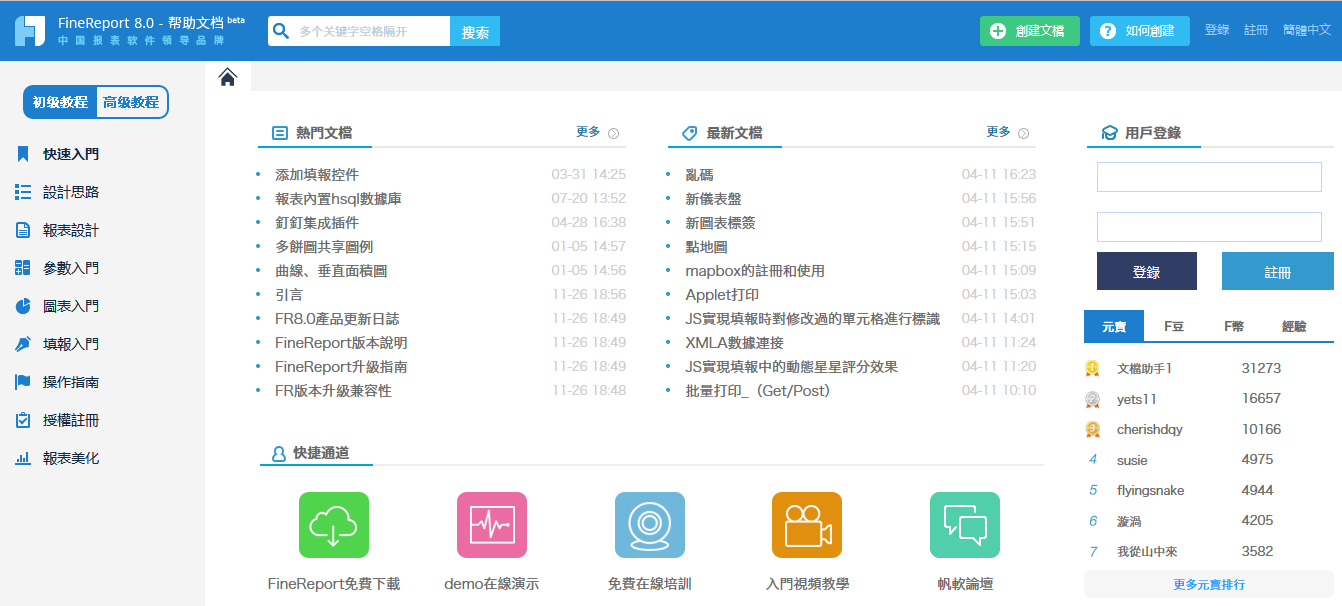Switch to 初级教程 toggle

[60, 102]
